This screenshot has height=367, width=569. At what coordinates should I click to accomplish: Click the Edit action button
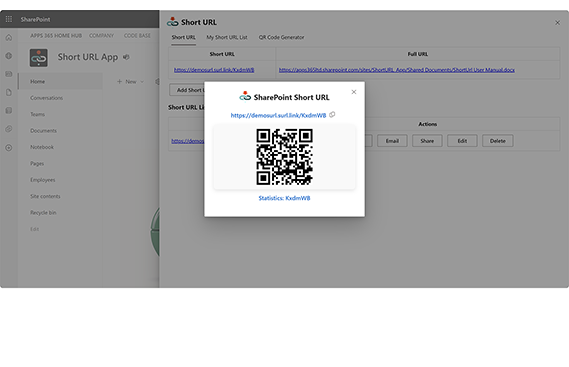(x=462, y=141)
